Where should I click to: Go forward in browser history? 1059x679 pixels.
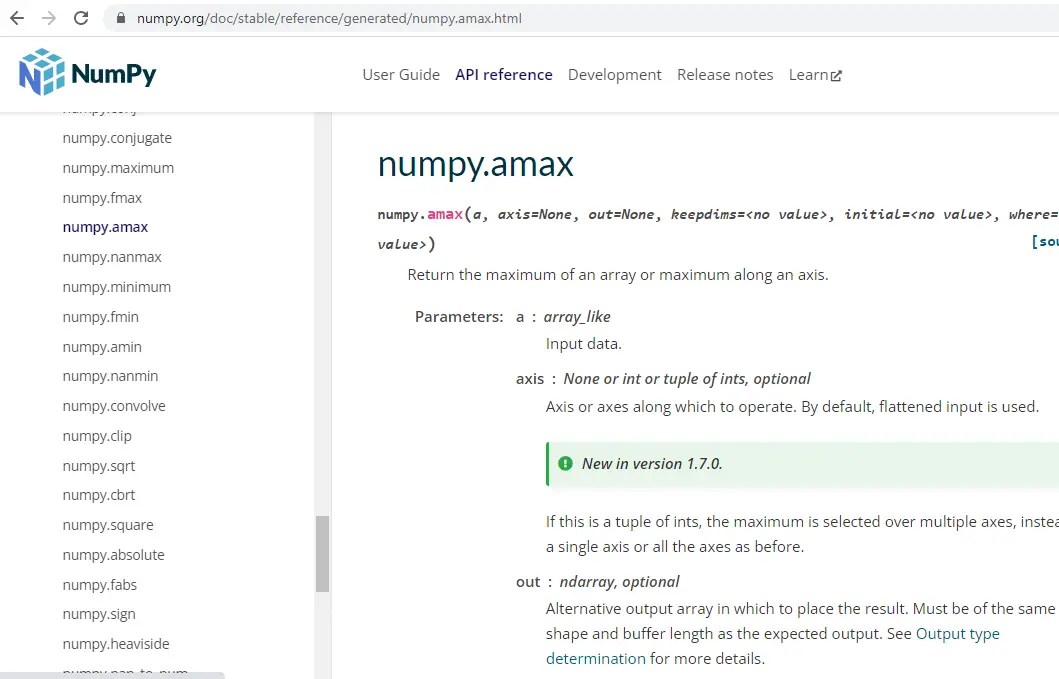pyautogui.click(x=49, y=18)
